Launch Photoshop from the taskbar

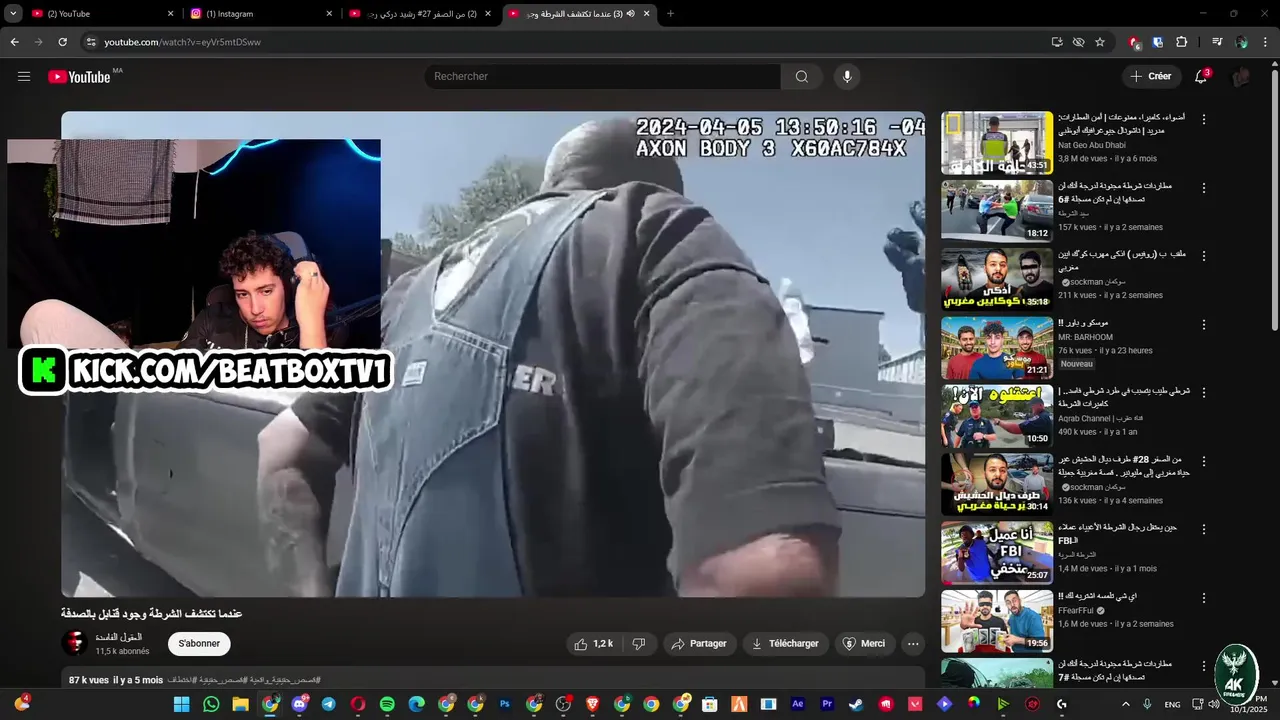point(505,704)
